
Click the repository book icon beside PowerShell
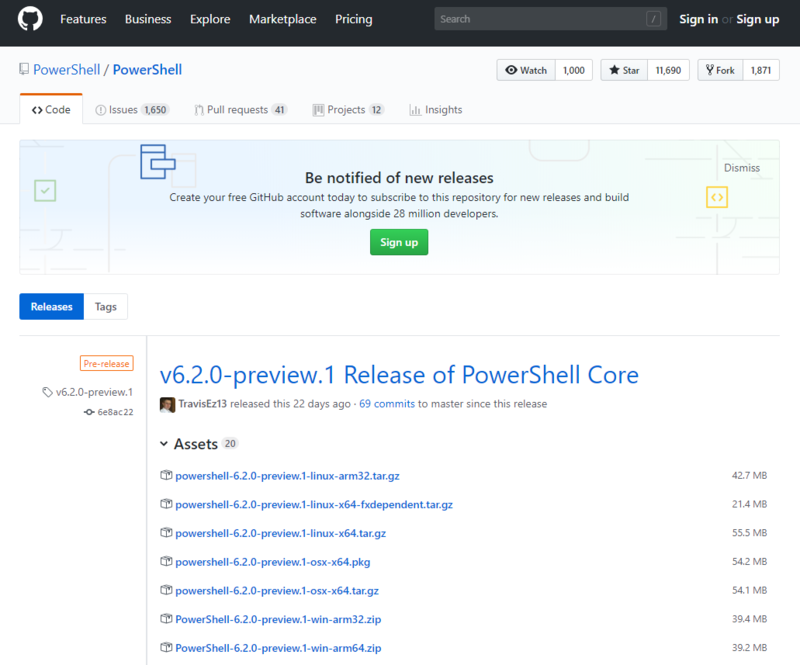tap(23, 69)
